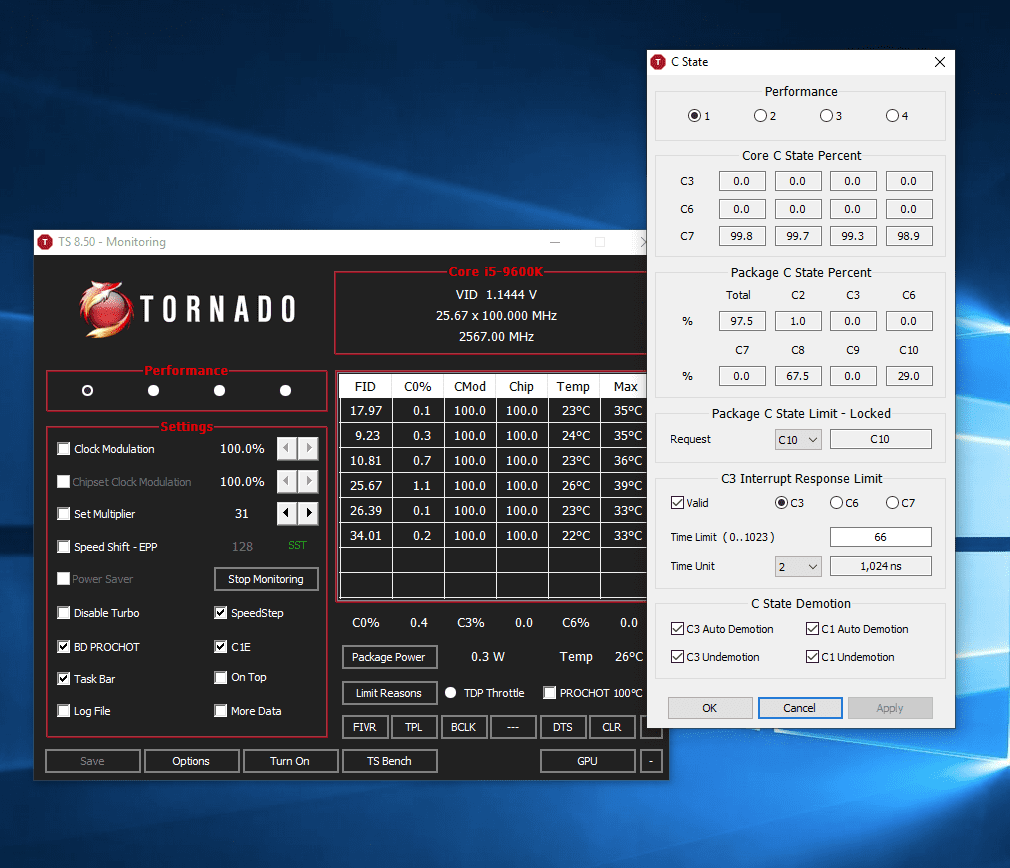Screen dimensions: 1010x868
Task: Choose the C7 interrupt response radio button
Action: 892,503
